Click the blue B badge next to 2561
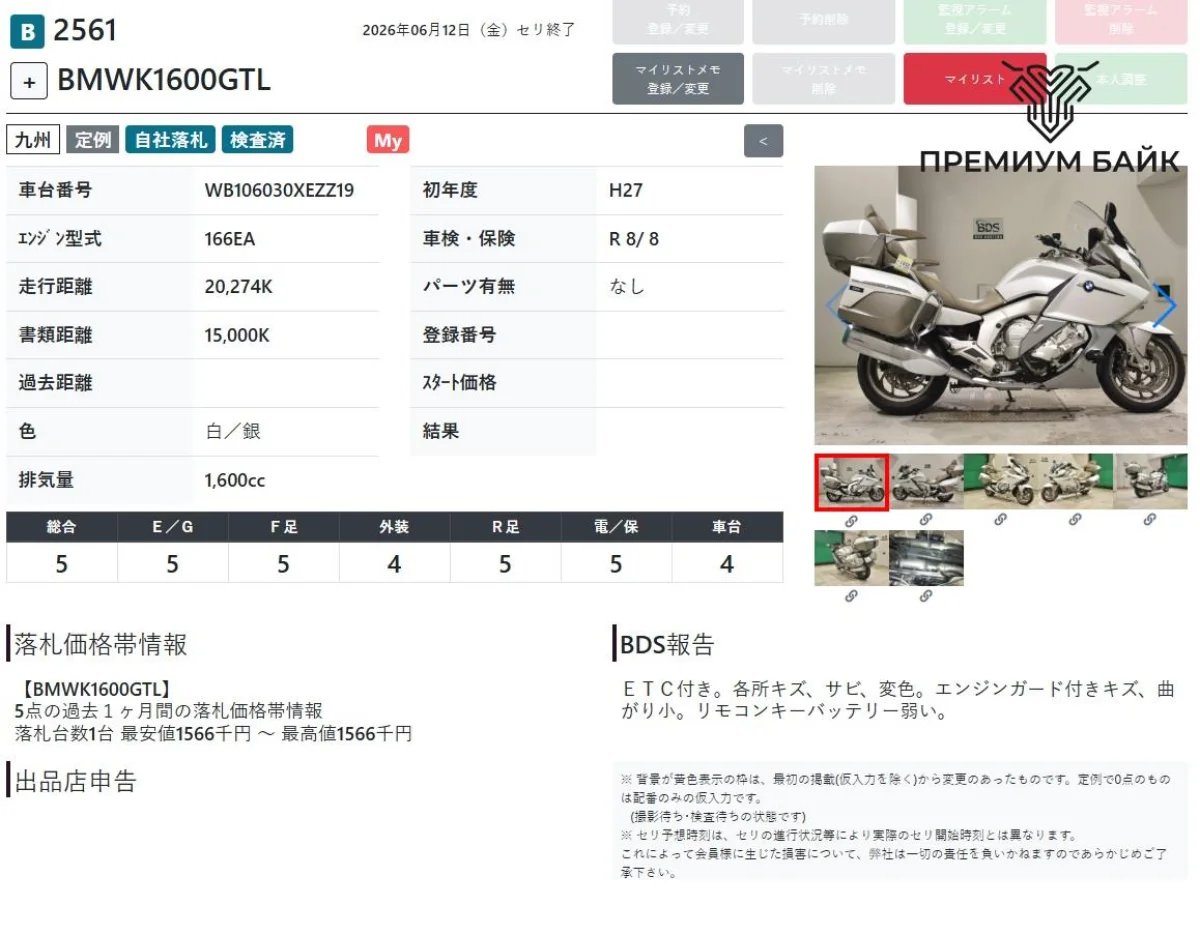 point(27,32)
